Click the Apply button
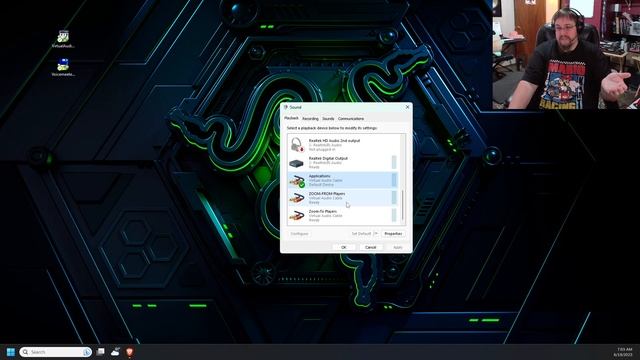 [398, 247]
